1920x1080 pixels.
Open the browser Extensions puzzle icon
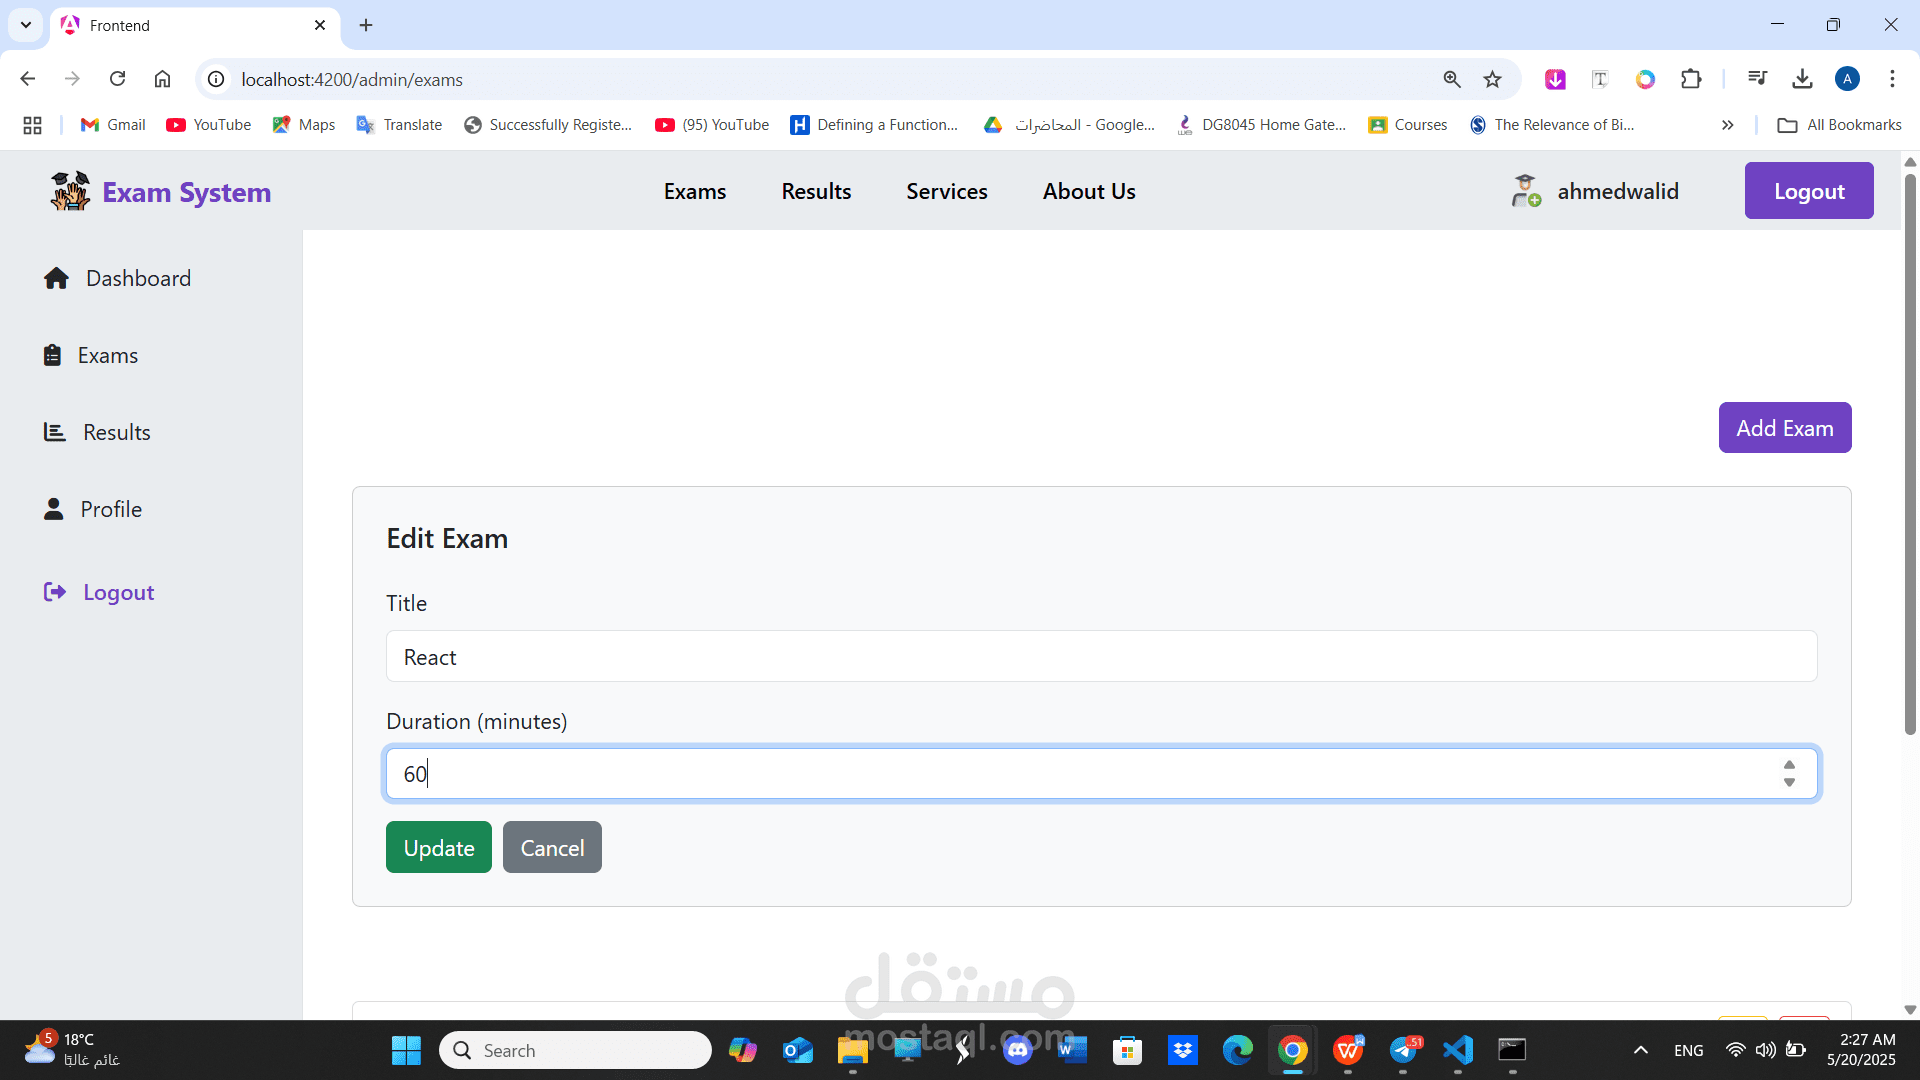pos(1691,79)
